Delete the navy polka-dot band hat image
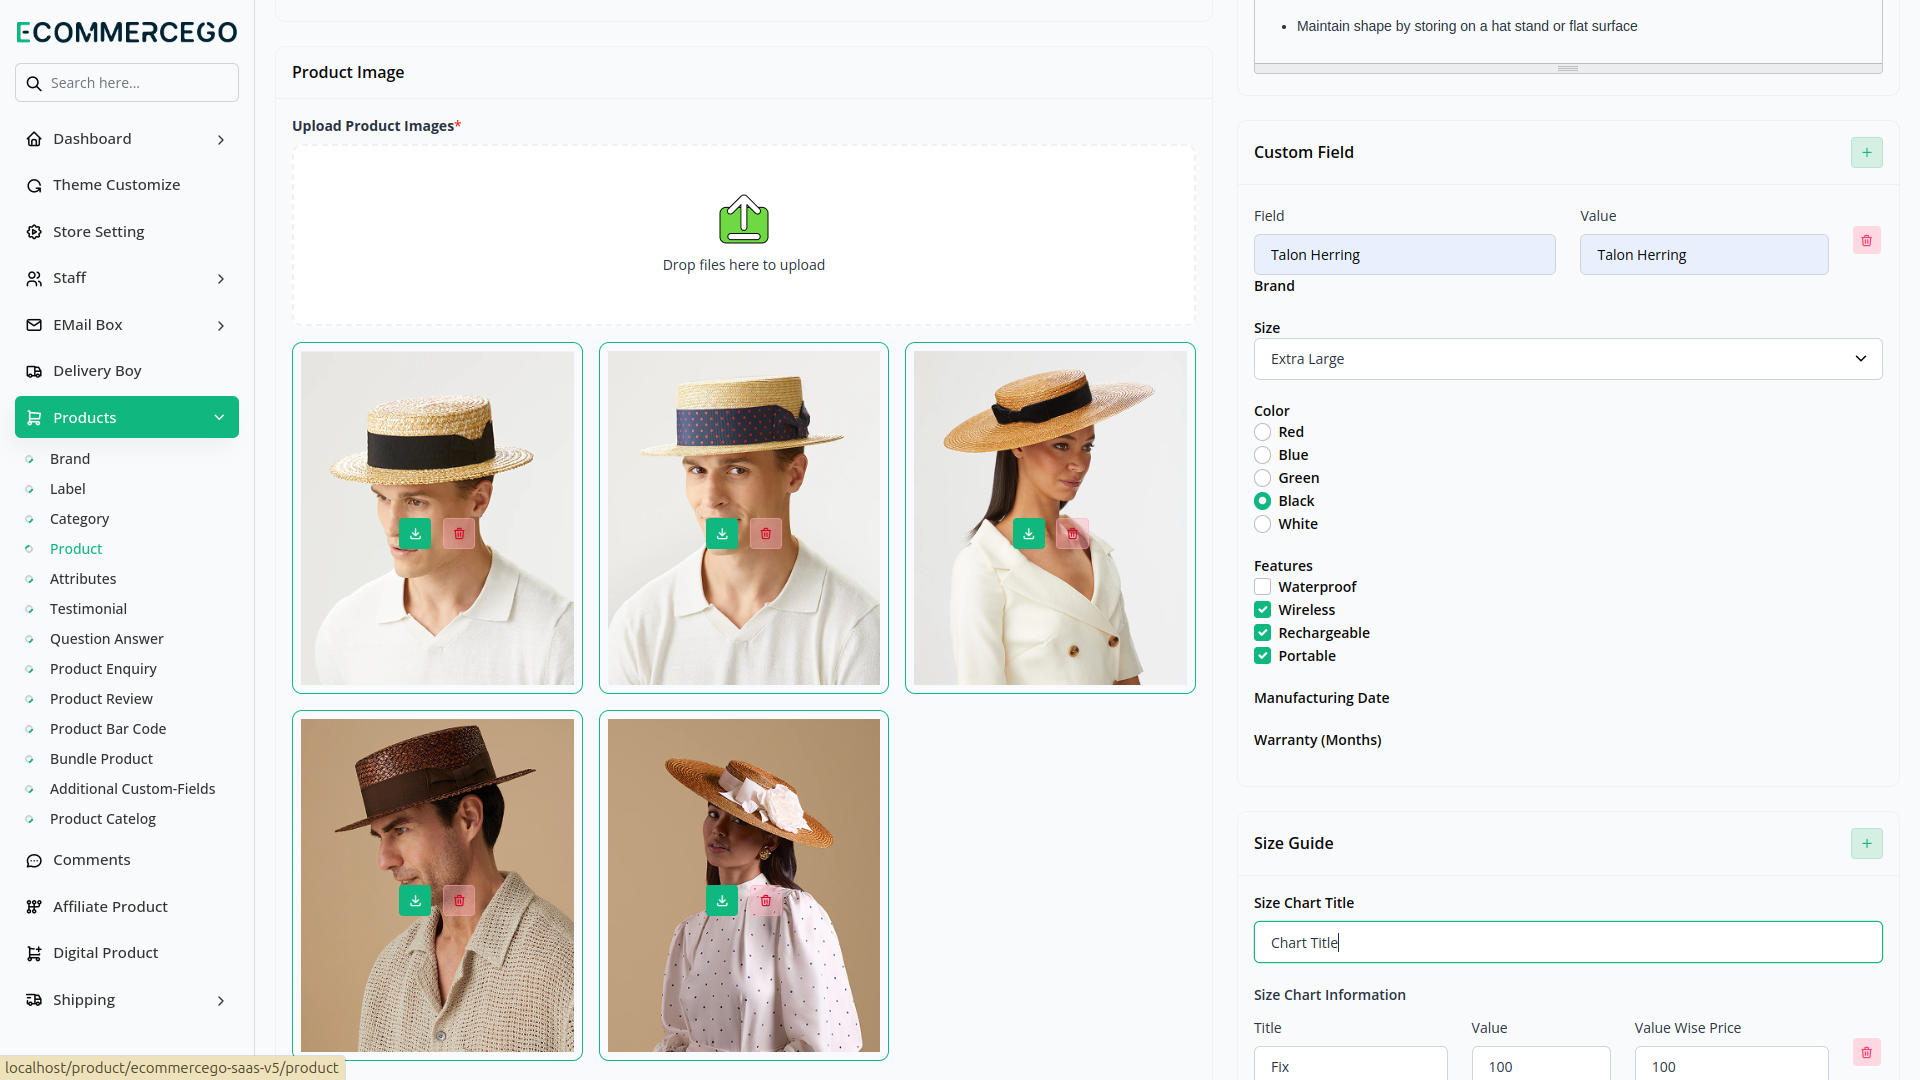The height and width of the screenshot is (1080, 1920). [x=766, y=534]
